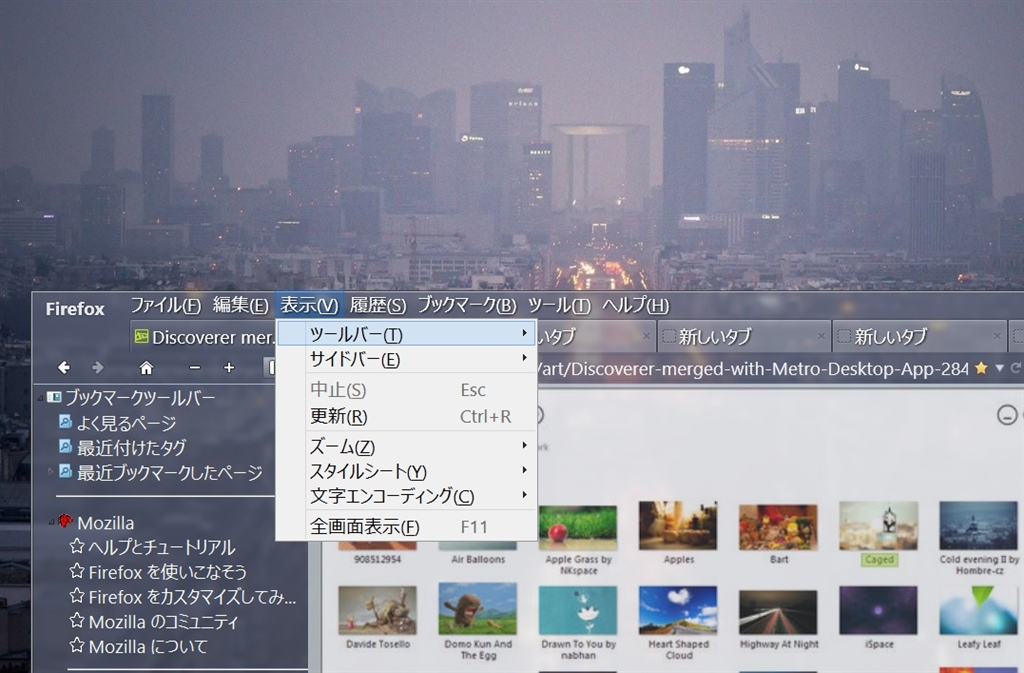Click the back arrow navigation icon
Image resolution: width=1024 pixels, height=673 pixels.
tap(64, 368)
